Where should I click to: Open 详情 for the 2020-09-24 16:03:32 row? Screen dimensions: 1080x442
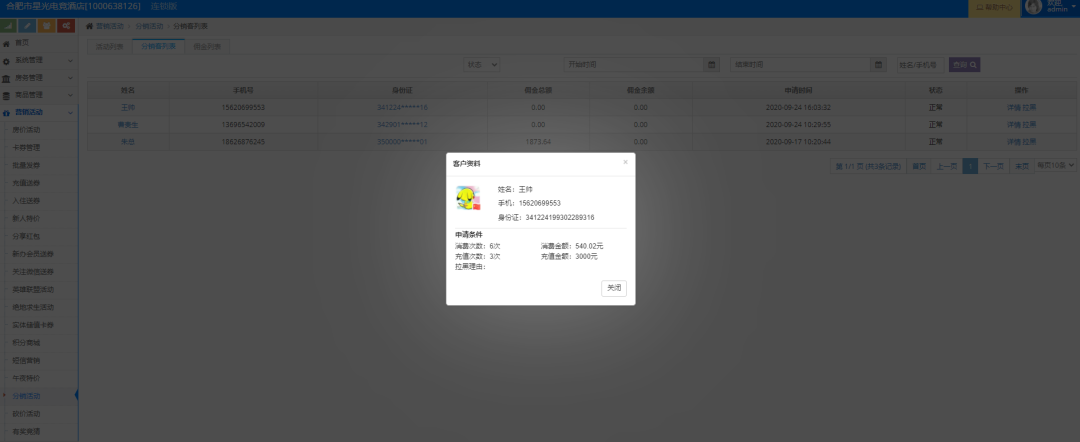[1013, 107]
